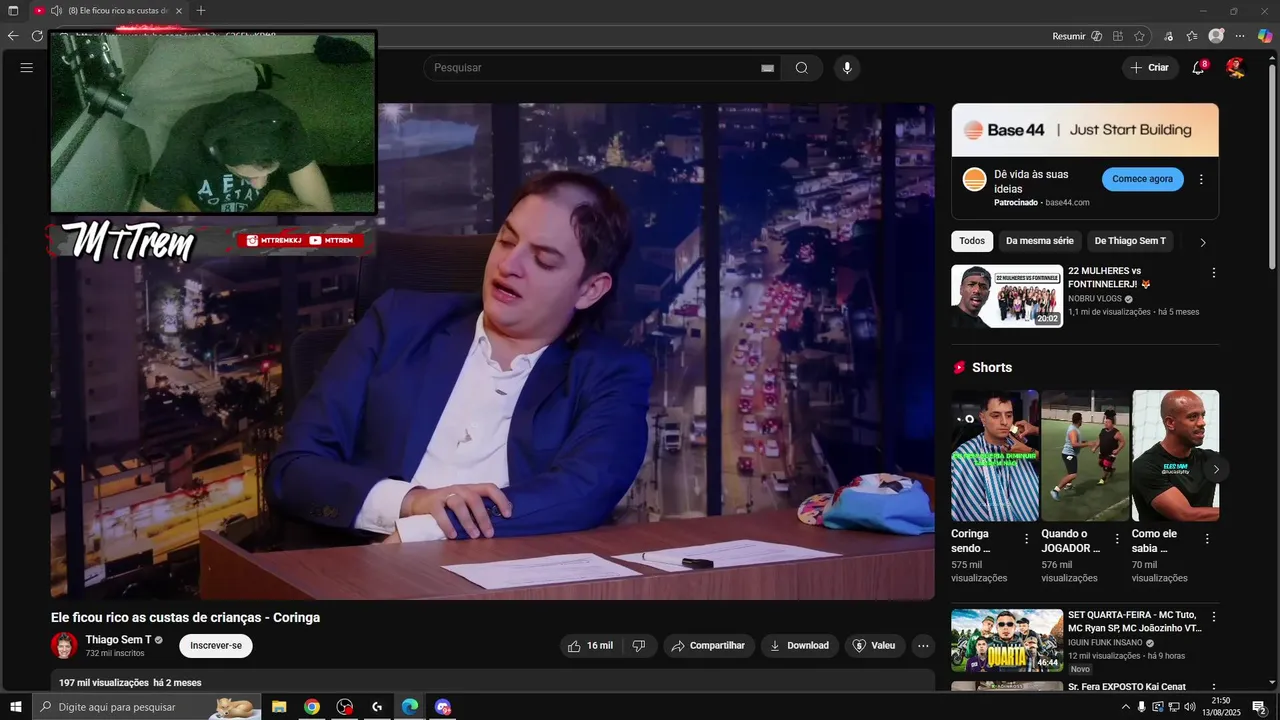
Task: Show next Shorts with arrow
Action: (x=1216, y=469)
